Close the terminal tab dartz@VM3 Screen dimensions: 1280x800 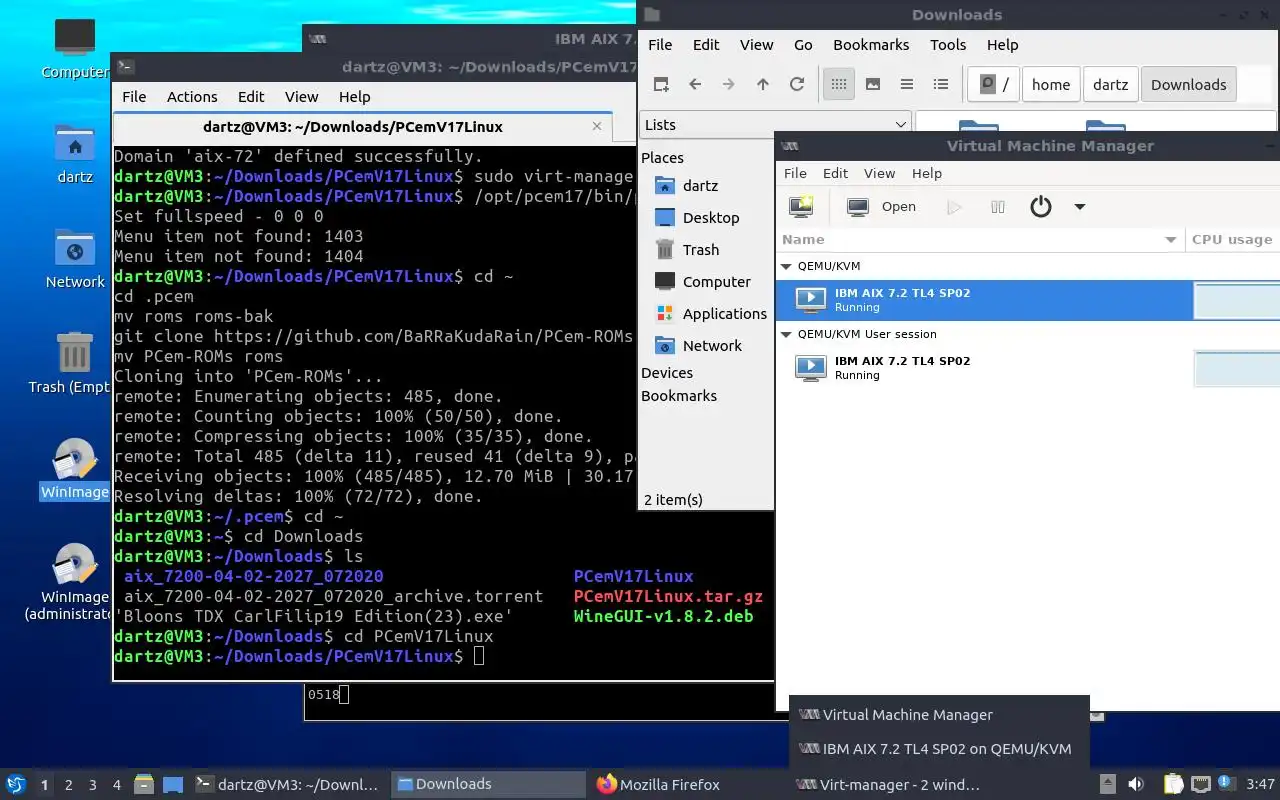(597, 127)
